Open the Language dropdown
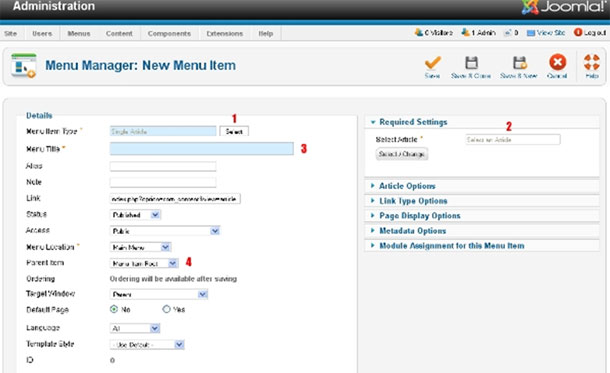Screen dimensions: 610x373 pyautogui.click(x=135, y=328)
